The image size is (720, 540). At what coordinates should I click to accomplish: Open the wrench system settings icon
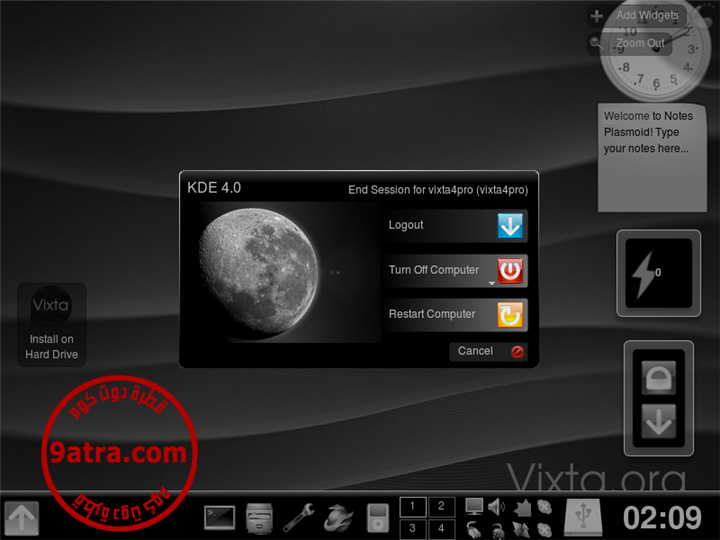(298, 518)
